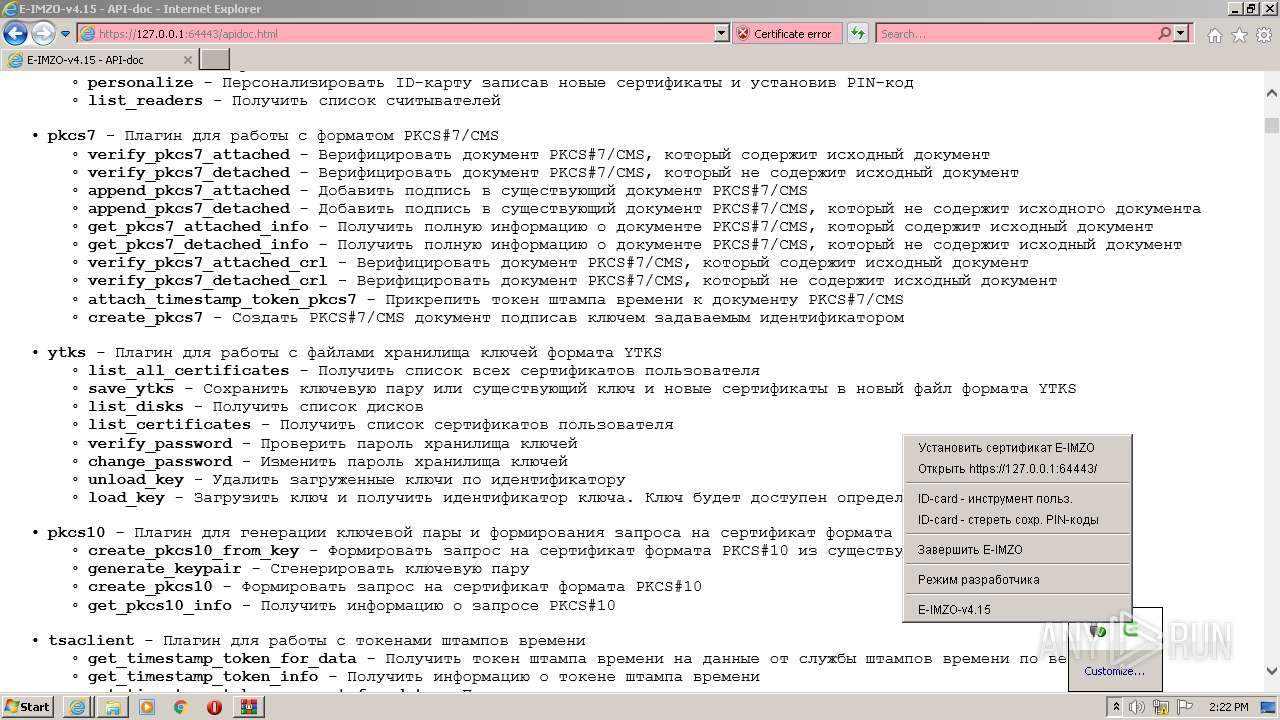Click the network tray icon

[x=1161, y=707]
